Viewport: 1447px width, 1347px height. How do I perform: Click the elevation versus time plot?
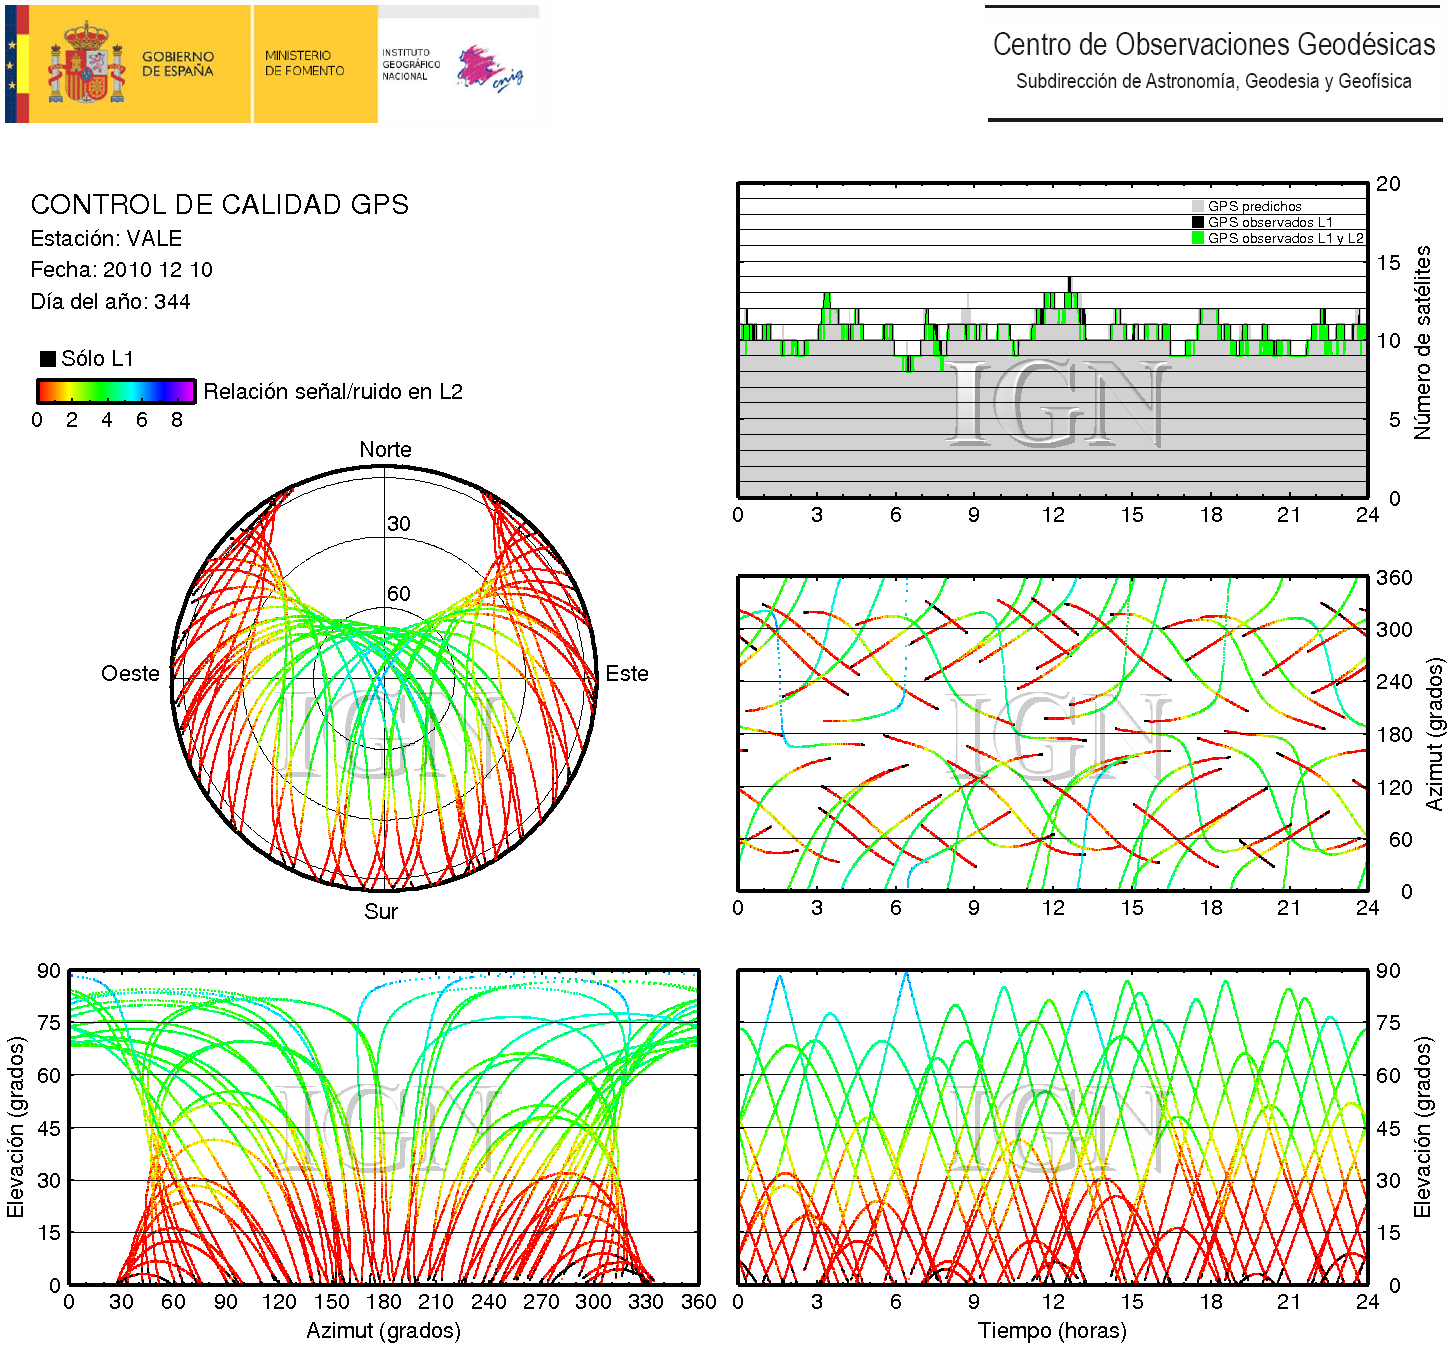point(1052,1127)
